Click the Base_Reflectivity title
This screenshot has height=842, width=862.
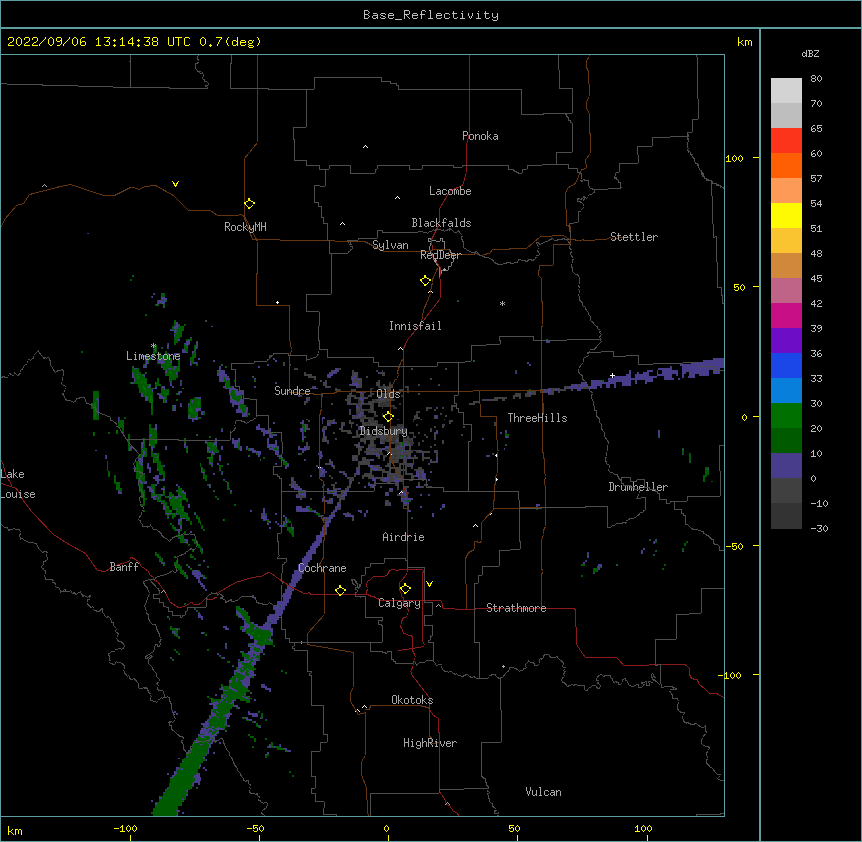[431, 15]
